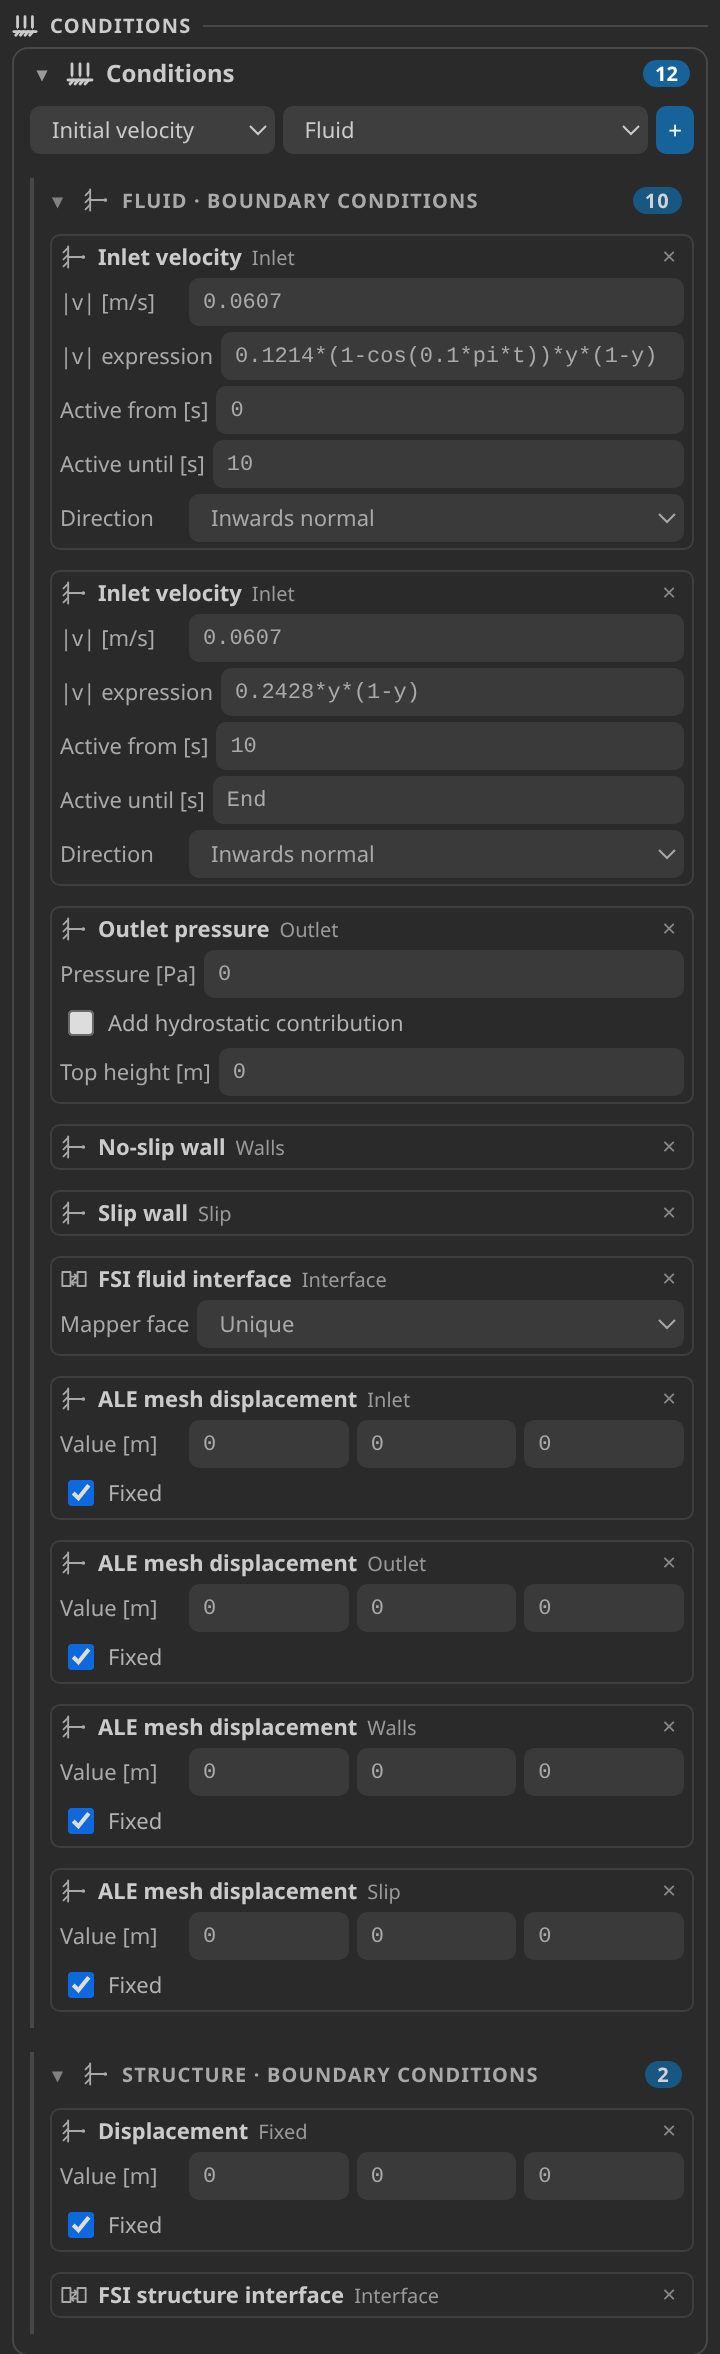Uncheck Fixed for ALE mesh displacement Inlet
This screenshot has height=2354, width=720.
(81, 1493)
